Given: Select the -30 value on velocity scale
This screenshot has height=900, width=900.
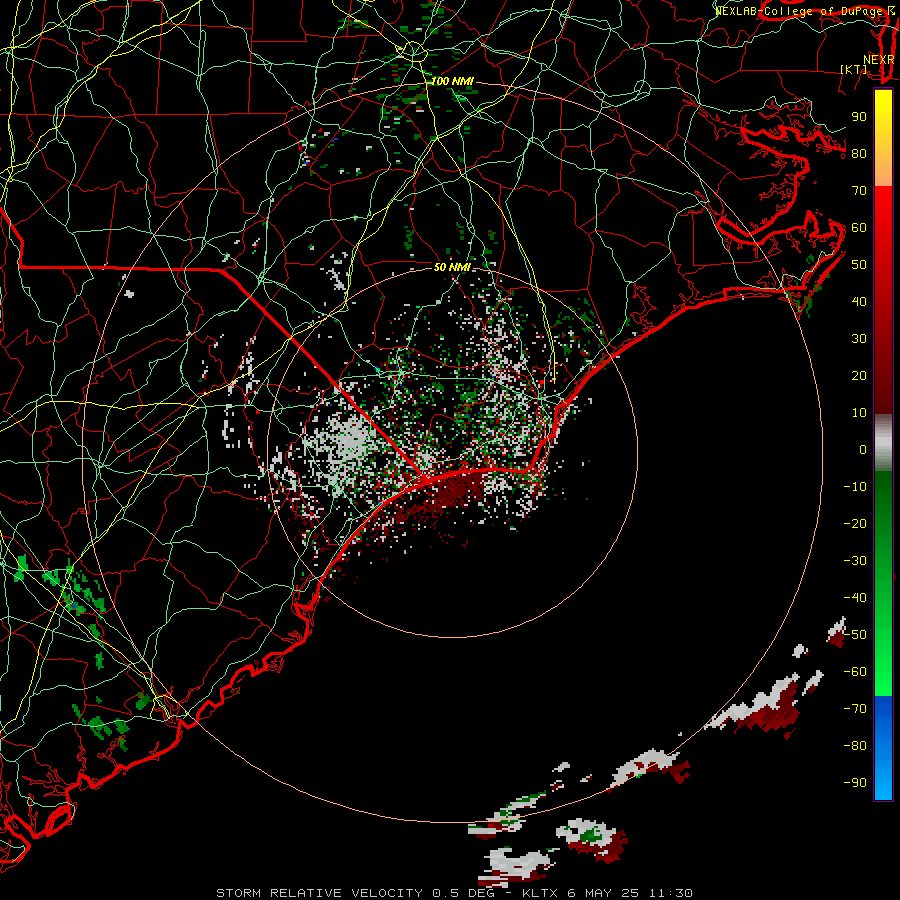Looking at the screenshot, I should click(x=855, y=561).
